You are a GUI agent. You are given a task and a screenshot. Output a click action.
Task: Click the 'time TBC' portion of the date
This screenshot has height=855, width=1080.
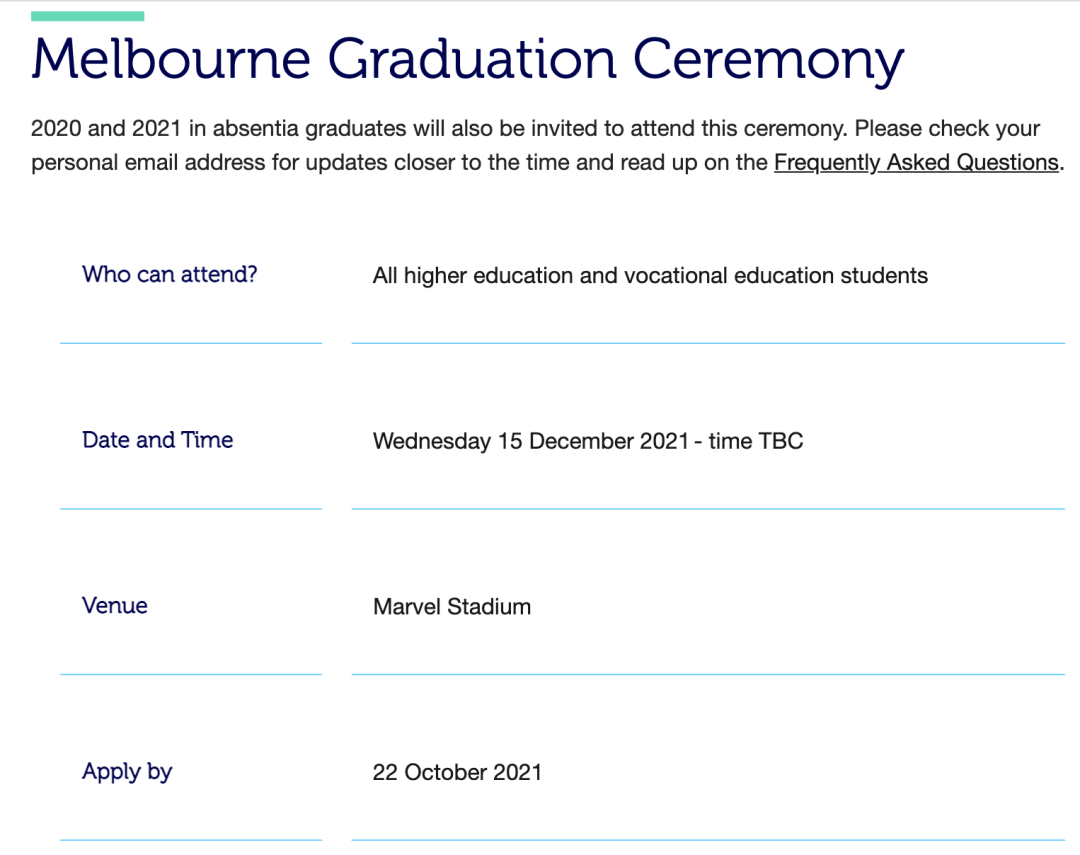[756, 441]
